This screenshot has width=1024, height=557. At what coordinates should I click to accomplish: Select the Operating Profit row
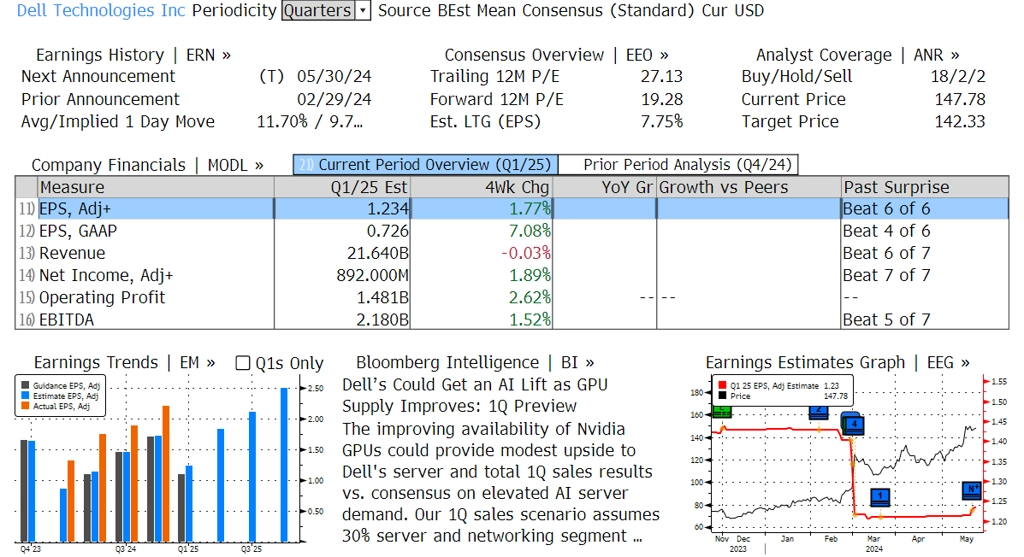(x=511, y=298)
